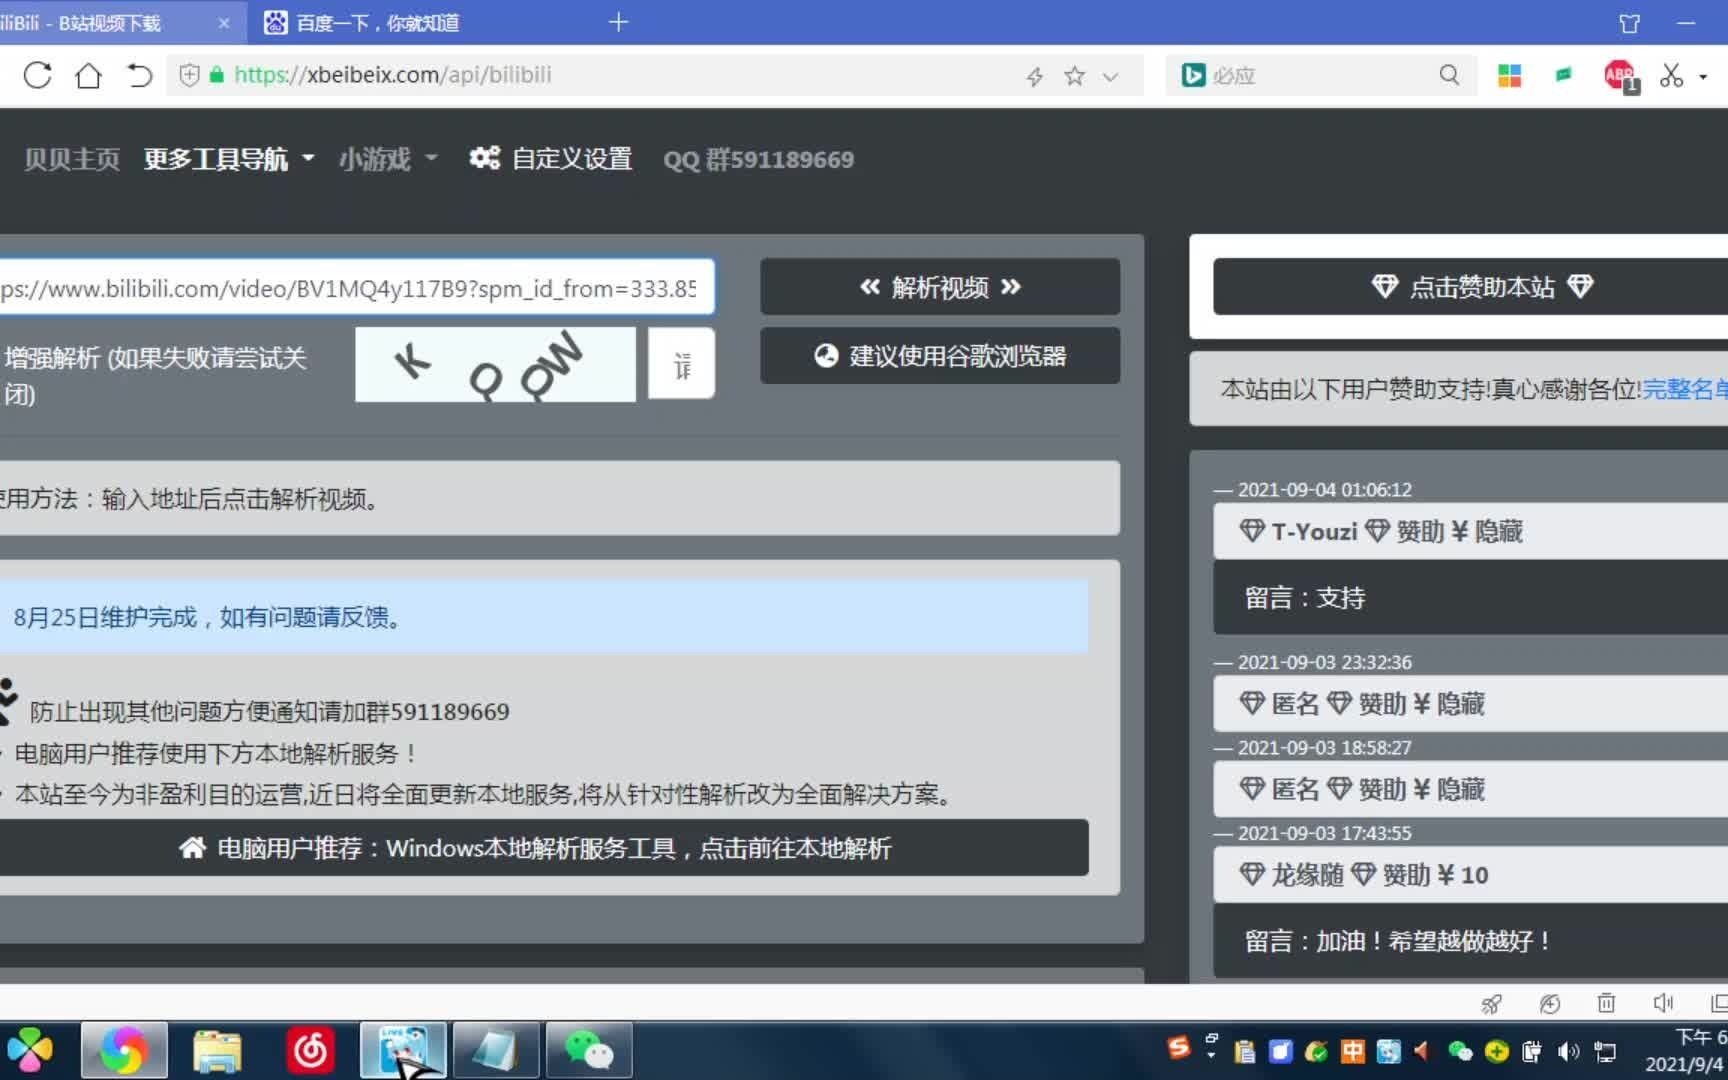This screenshot has width=1728, height=1080.
Task: Go to 贝贝主页
Action: tap(72, 159)
